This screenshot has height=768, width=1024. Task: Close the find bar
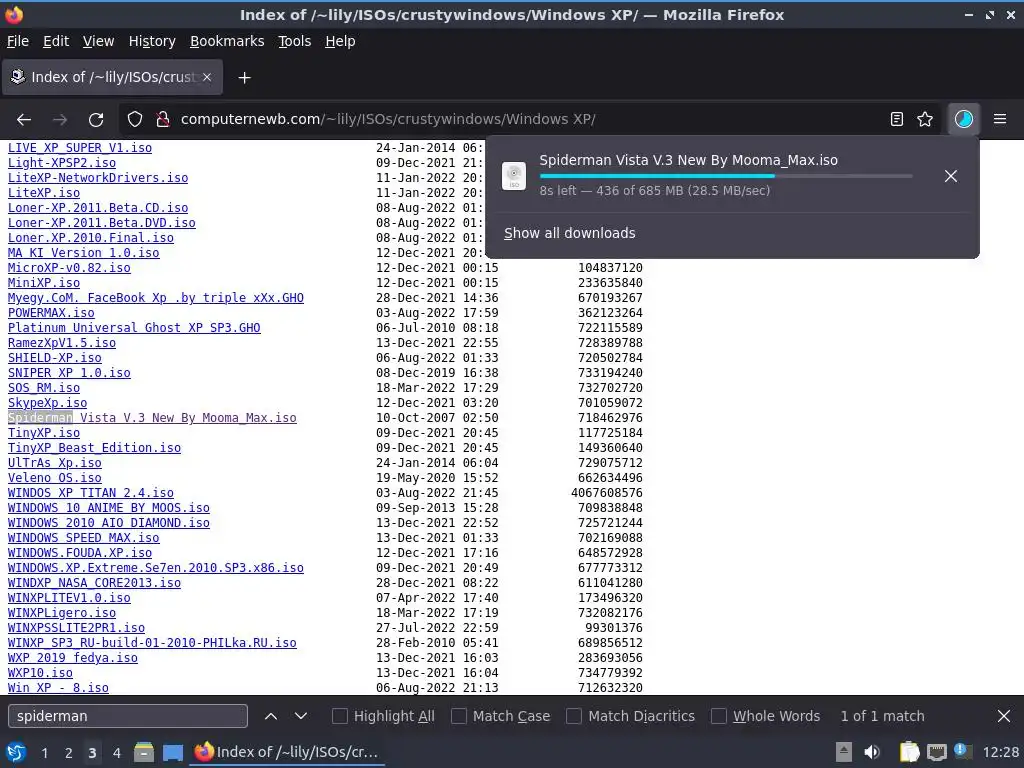point(1004,716)
